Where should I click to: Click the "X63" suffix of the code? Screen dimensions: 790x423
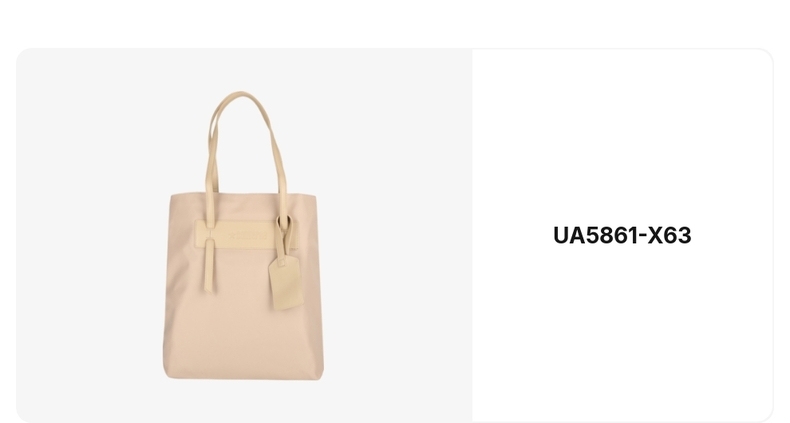coord(669,235)
